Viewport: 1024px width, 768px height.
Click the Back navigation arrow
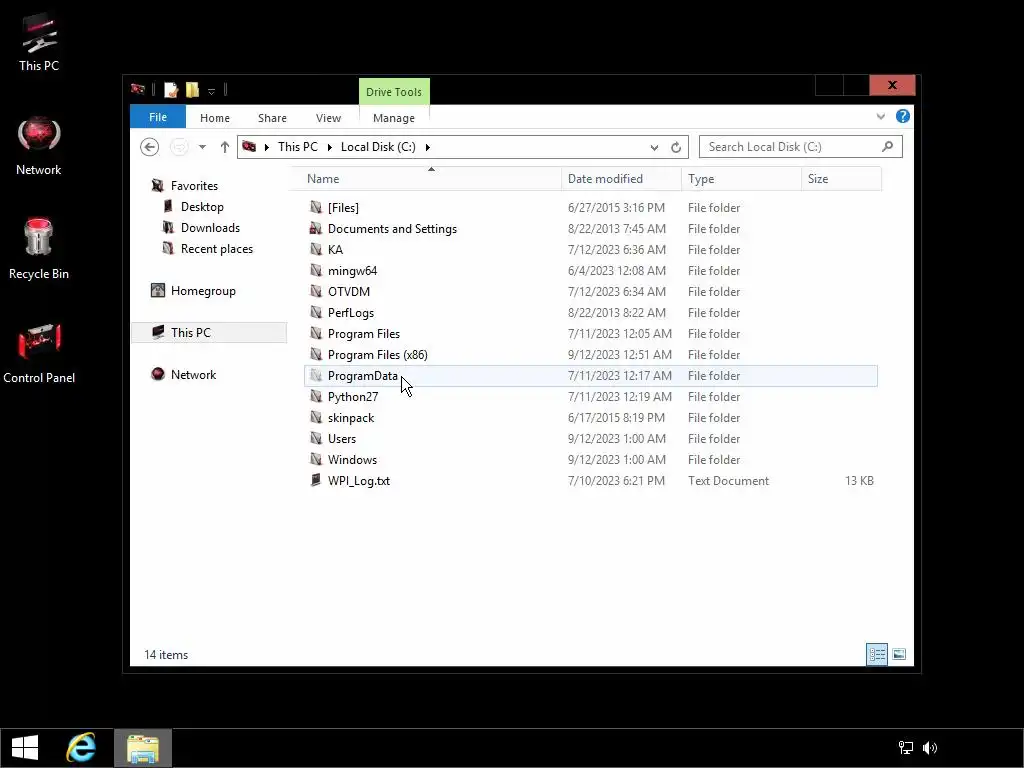150,147
